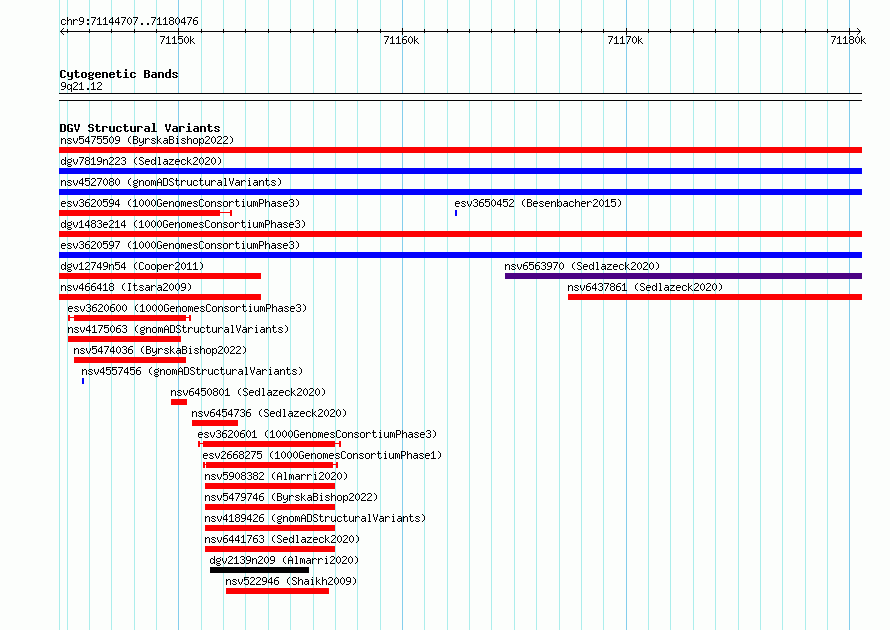Select esv2668275 (1000GenomesConsortiumPhase1) label

322,455
